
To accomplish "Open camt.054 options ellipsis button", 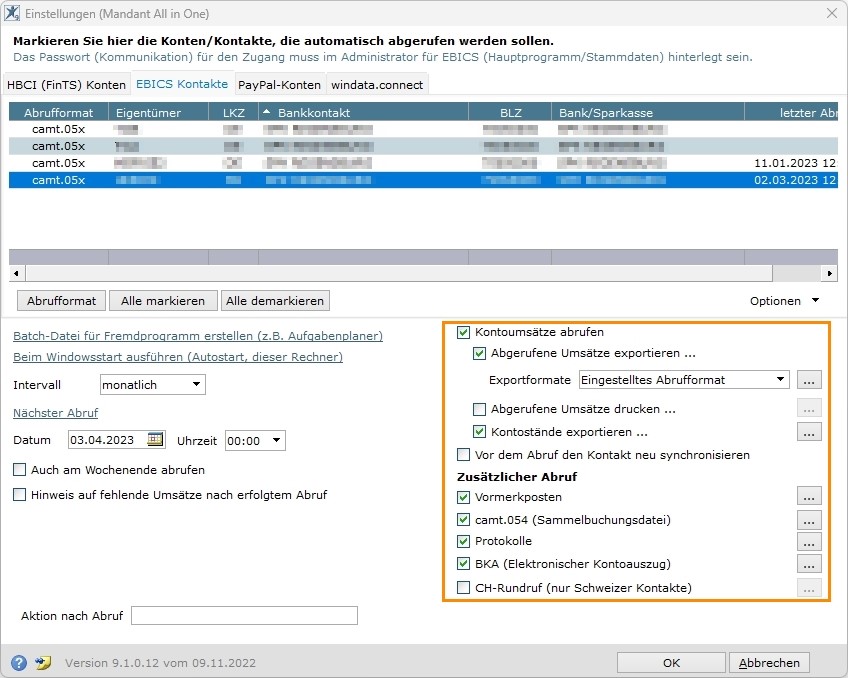I will point(809,520).
